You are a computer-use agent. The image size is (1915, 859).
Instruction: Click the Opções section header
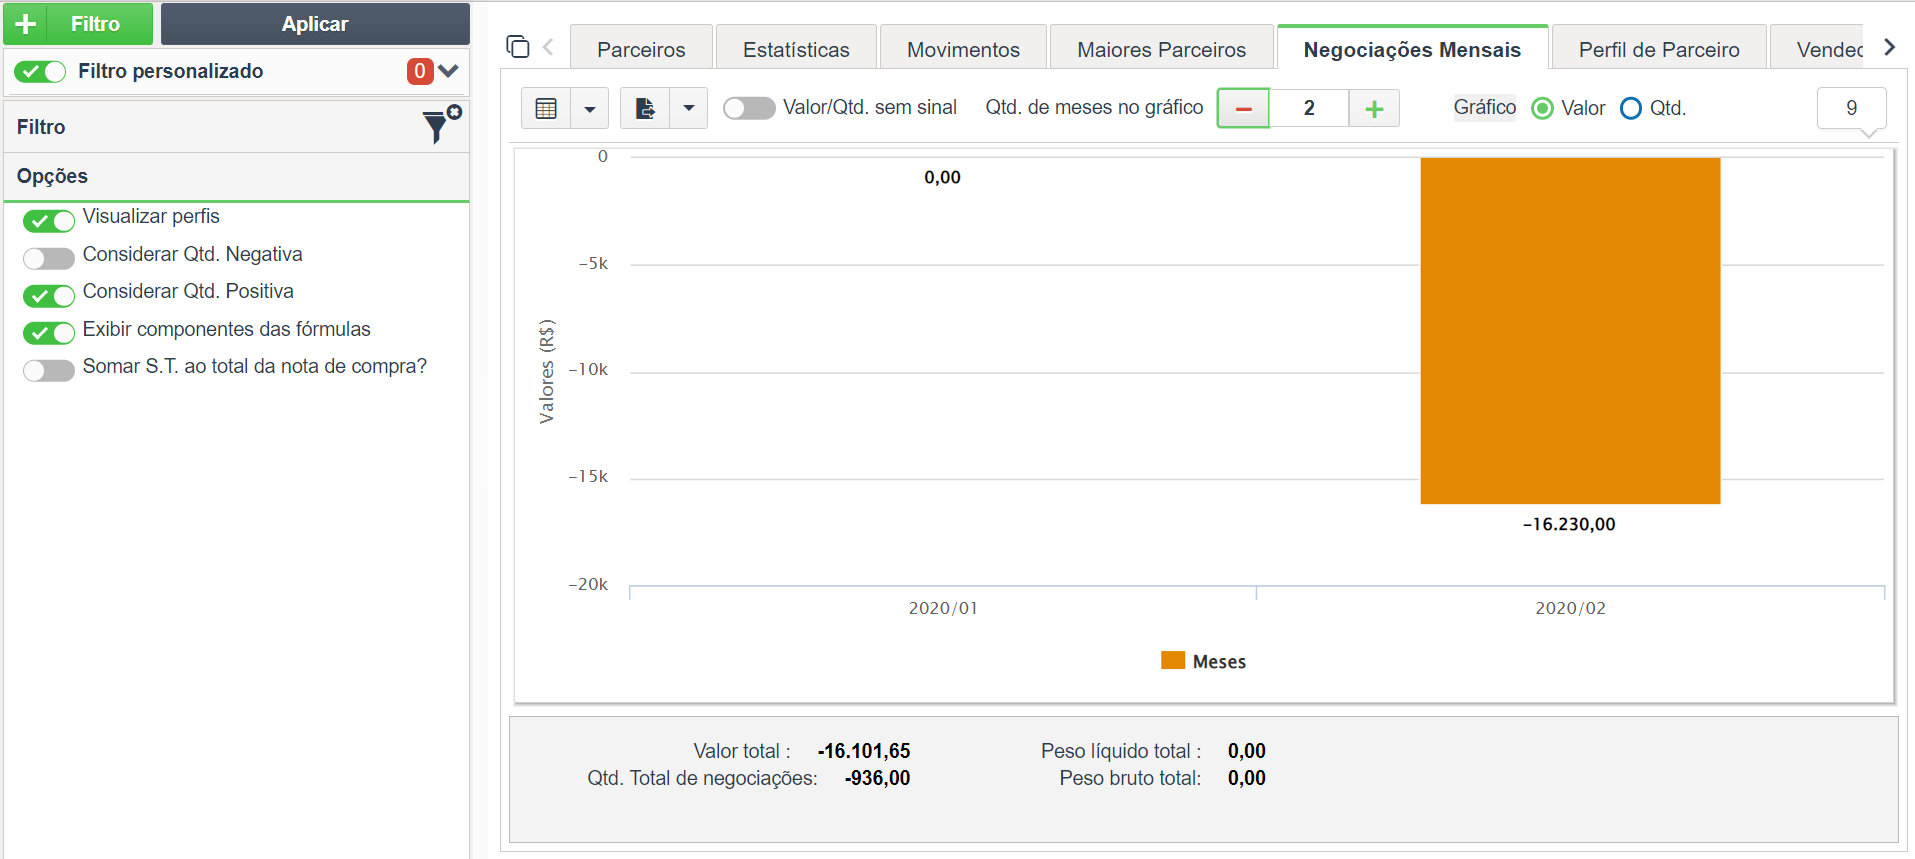point(237,176)
